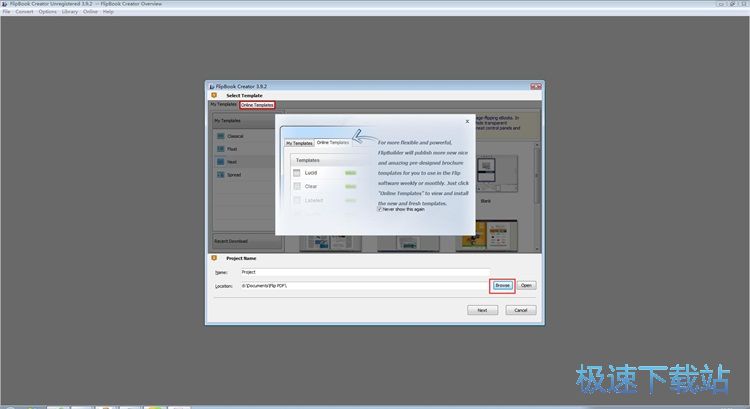Switch to the My Templates tab
Screen dimensions: 750x409
[x=223, y=104]
